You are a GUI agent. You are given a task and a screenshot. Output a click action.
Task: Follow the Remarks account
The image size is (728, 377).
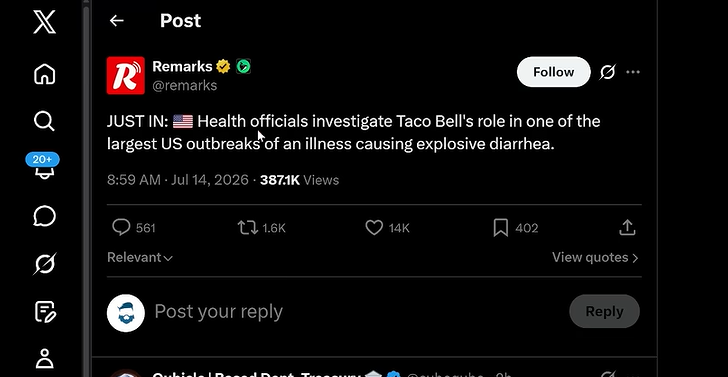coord(553,72)
